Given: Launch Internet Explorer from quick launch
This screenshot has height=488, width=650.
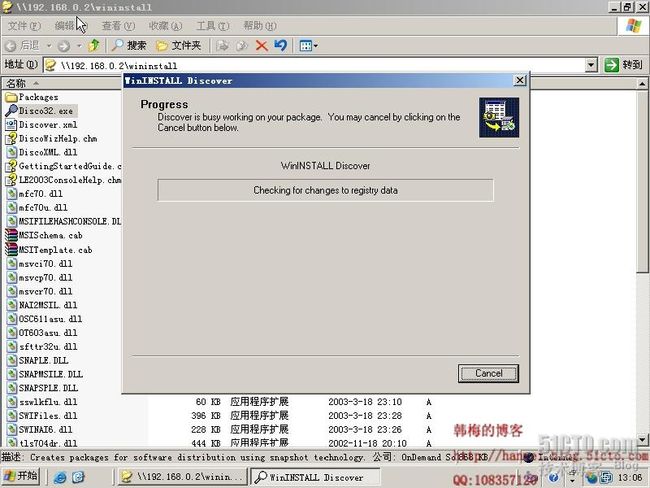Looking at the screenshot, I should [x=60, y=477].
